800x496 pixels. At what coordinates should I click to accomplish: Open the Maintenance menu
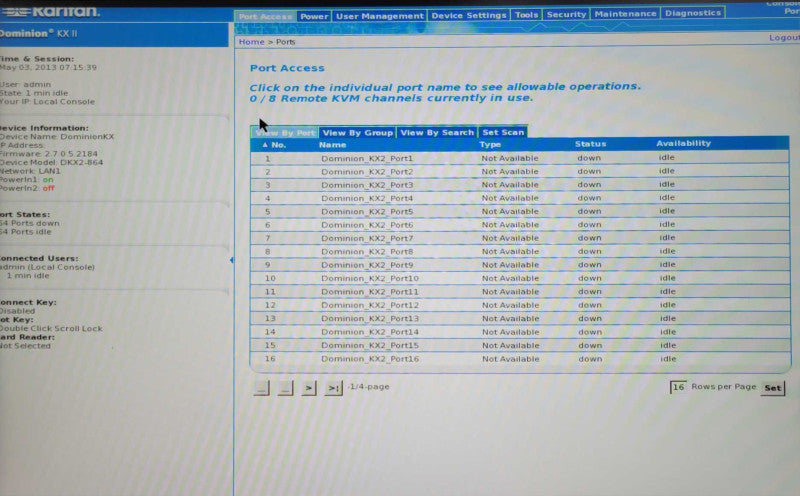[x=625, y=14]
